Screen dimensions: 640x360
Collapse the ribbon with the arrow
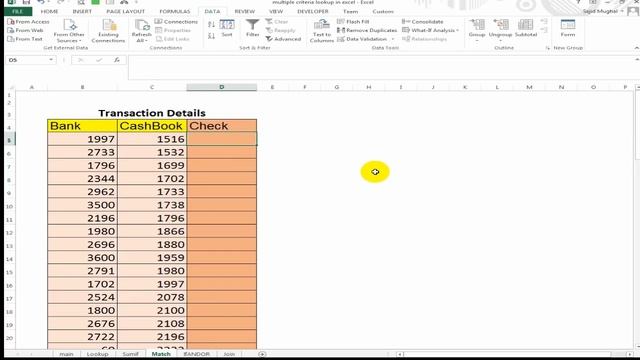tap(636, 48)
